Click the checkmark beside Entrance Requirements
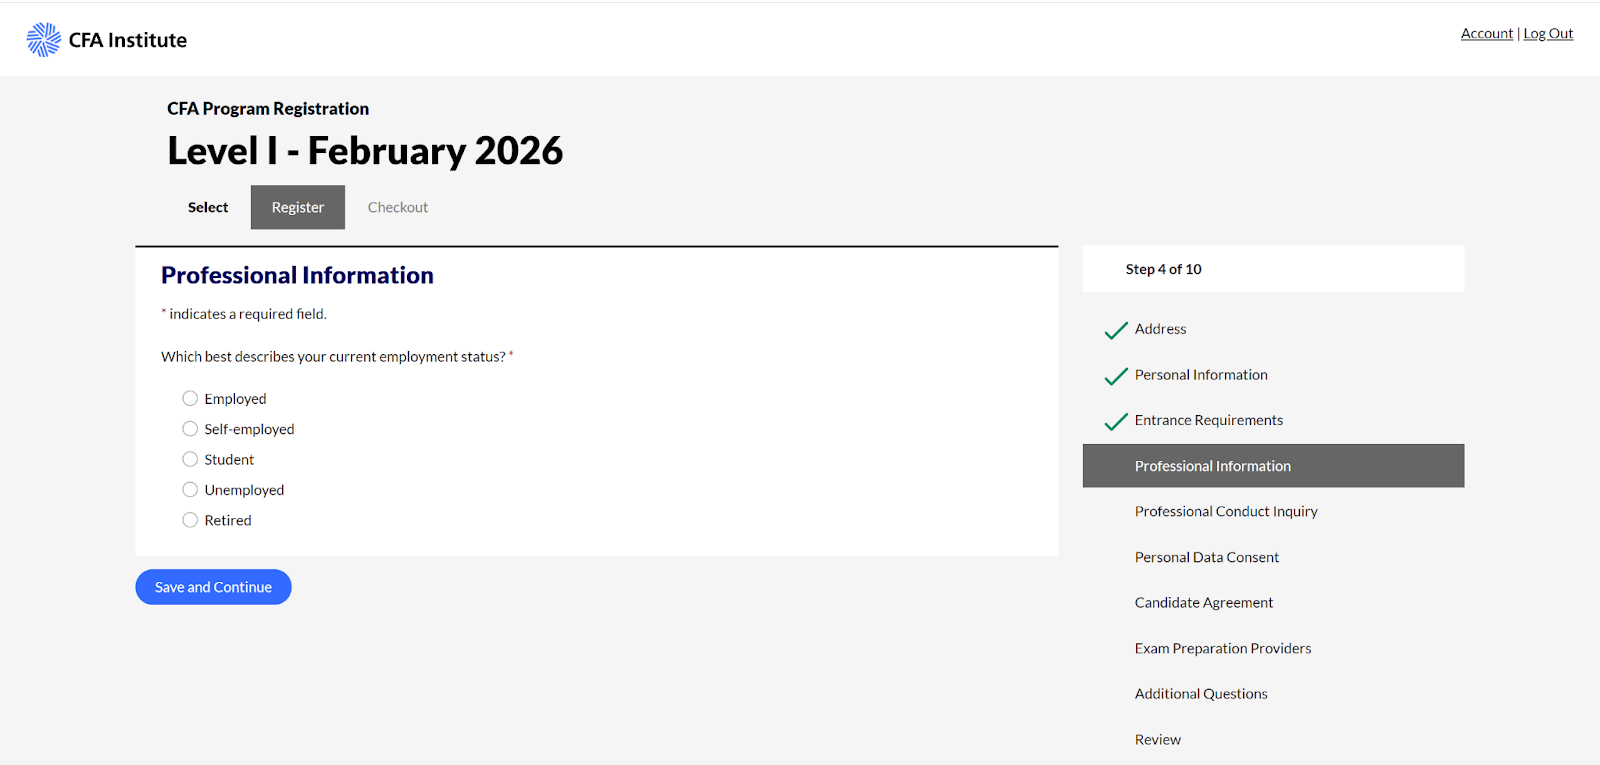The height and width of the screenshot is (765, 1600). point(1116,421)
